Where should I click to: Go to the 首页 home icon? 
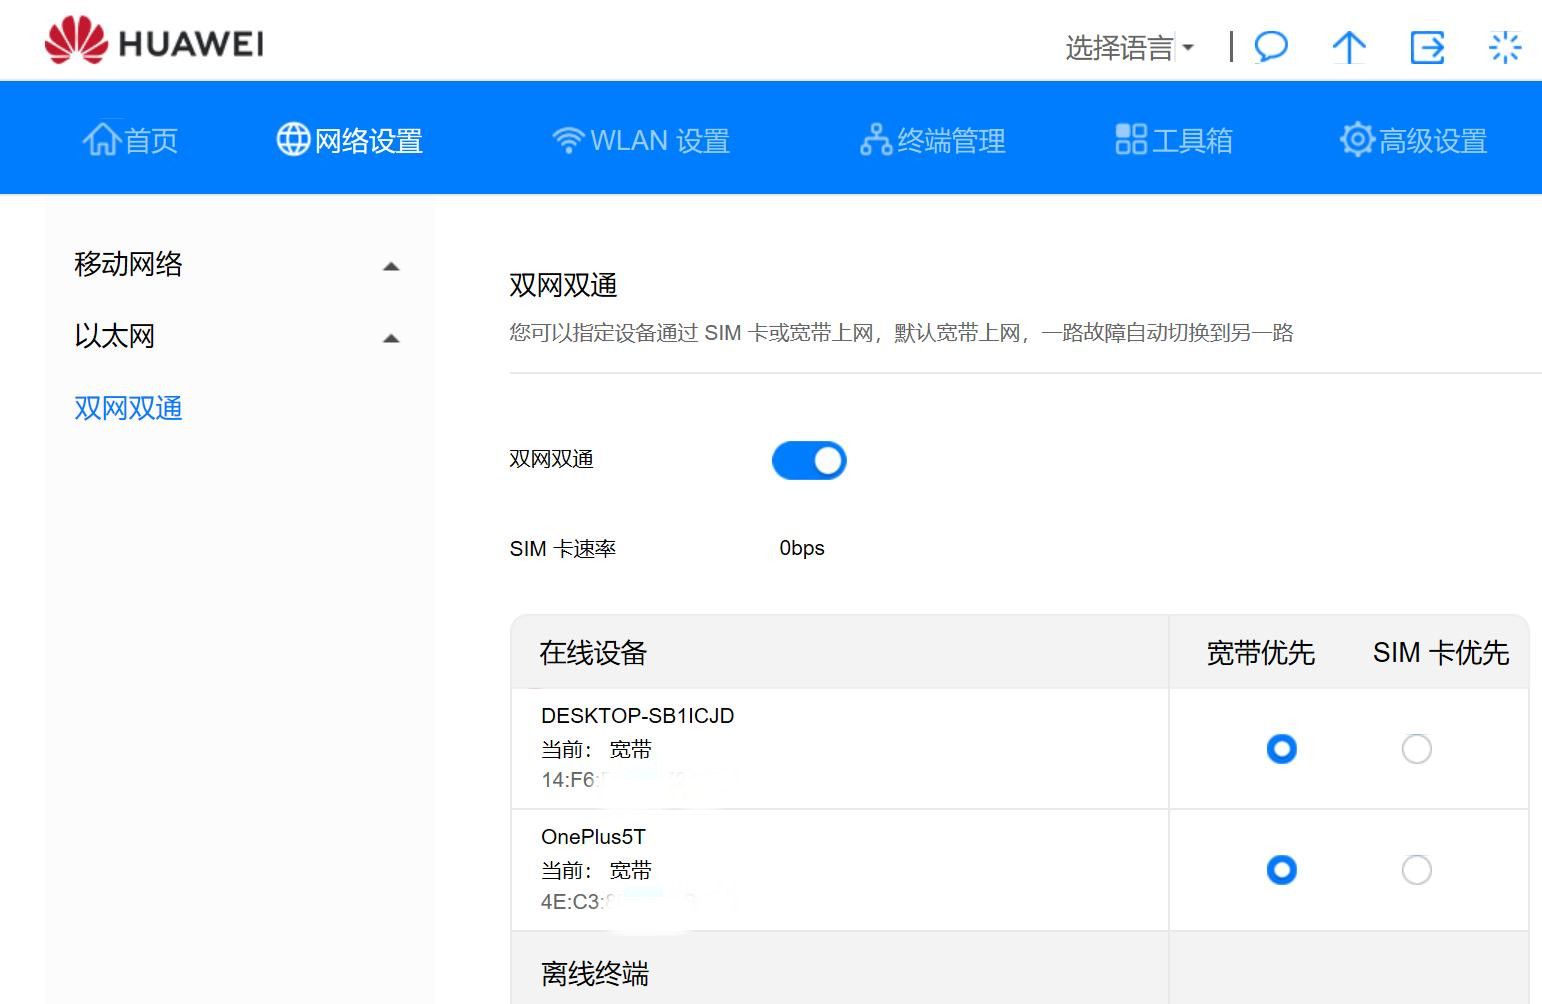(101, 140)
